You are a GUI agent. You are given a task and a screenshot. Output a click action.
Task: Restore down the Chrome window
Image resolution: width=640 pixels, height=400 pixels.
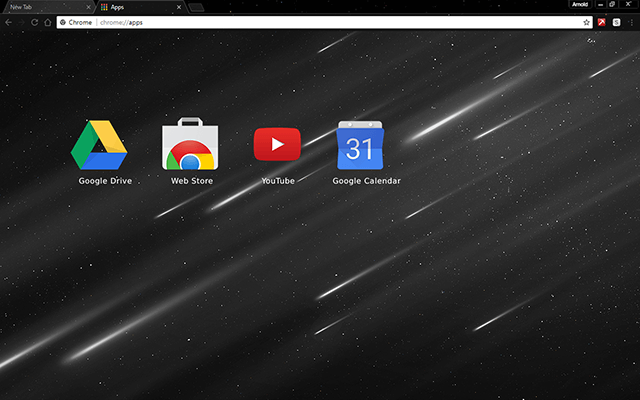pos(612,4)
